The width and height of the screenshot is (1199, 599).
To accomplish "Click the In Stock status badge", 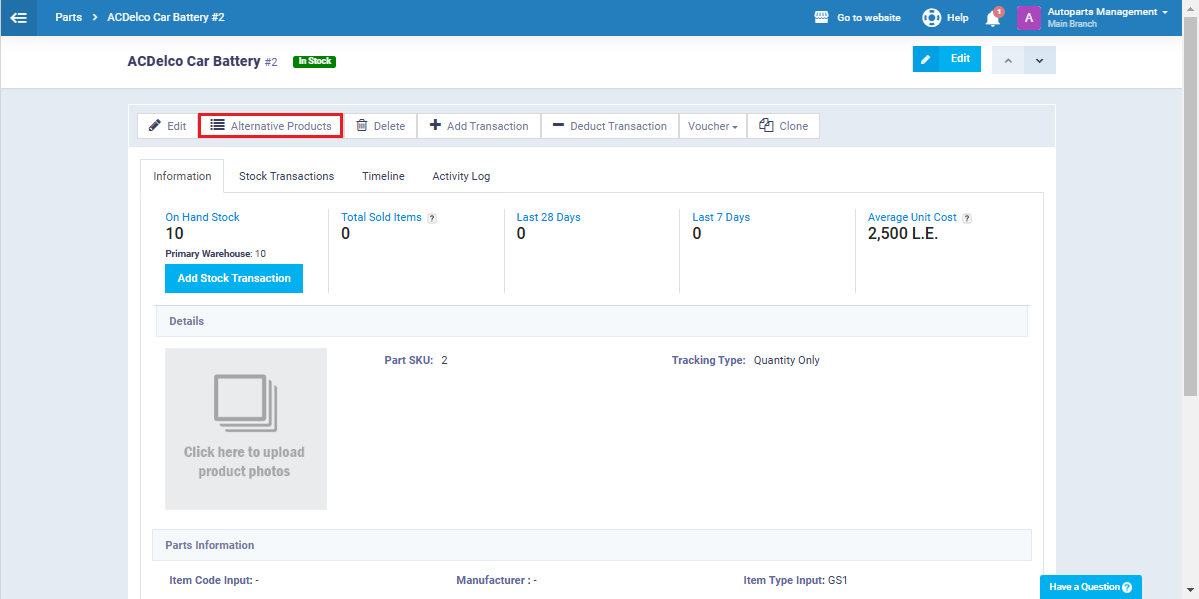I will coord(314,61).
